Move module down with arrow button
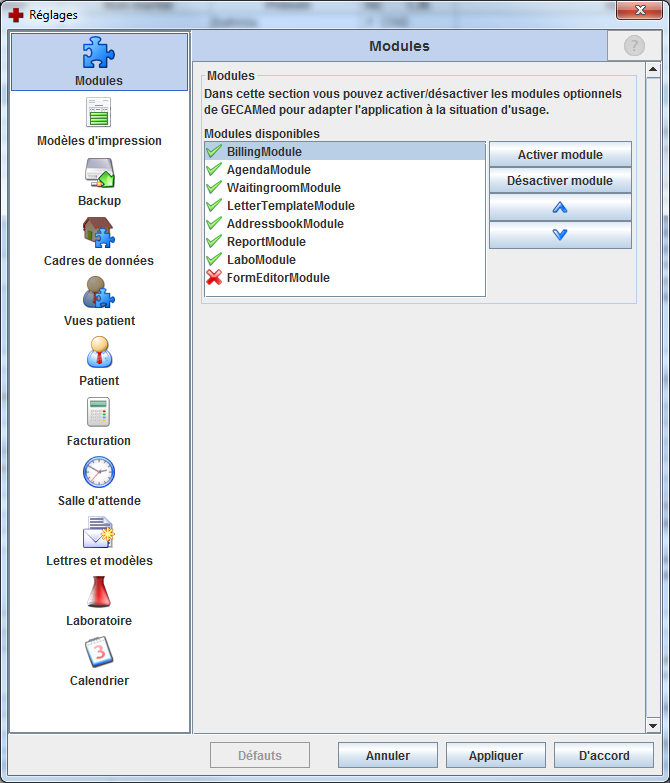The width and height of the screenshot is (670, 783). [x=560, y=234]
